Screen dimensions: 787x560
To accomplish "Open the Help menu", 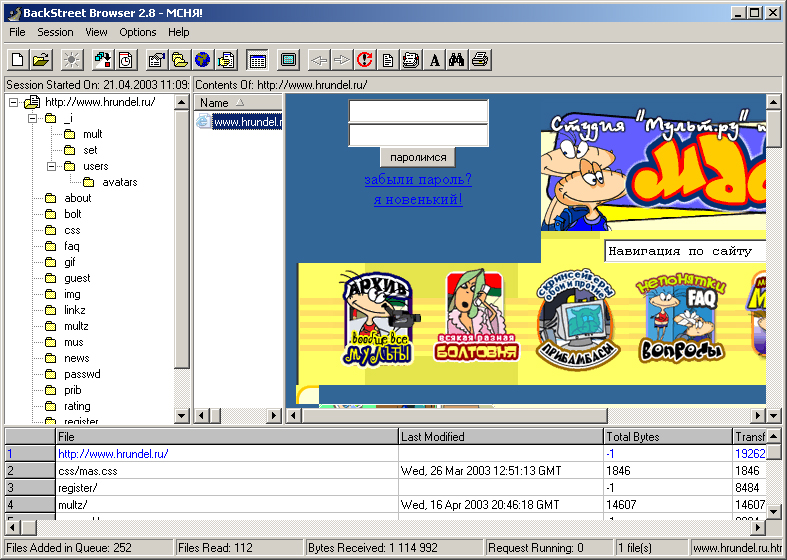I will 178,32.
